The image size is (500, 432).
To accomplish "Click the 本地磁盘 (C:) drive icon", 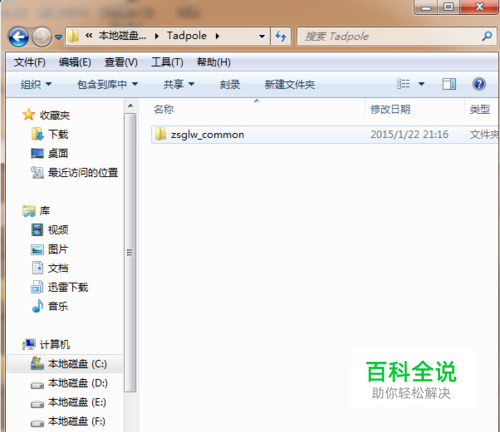I will (x=37, y=363).
